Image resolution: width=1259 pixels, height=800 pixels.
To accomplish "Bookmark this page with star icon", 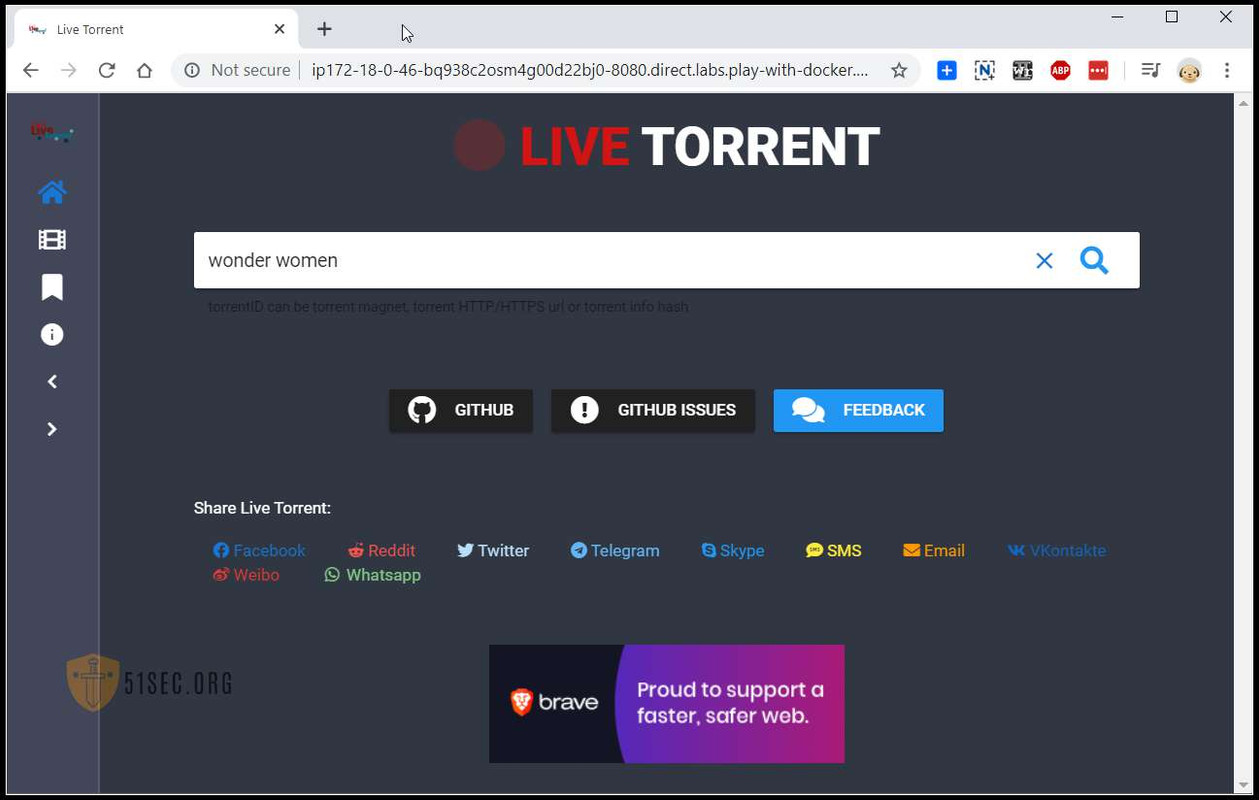I will 899,70.
